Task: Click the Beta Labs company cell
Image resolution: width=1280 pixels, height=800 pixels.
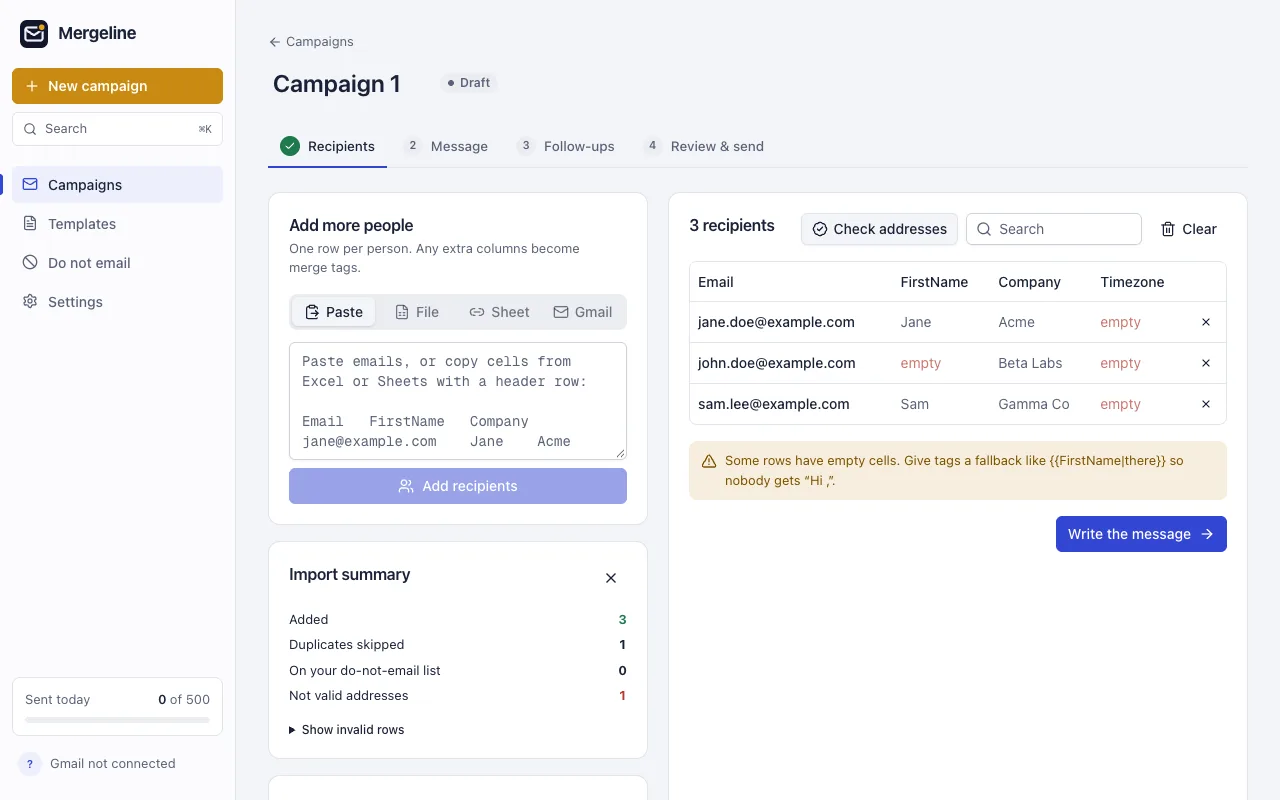Action: pos(1030,363)
